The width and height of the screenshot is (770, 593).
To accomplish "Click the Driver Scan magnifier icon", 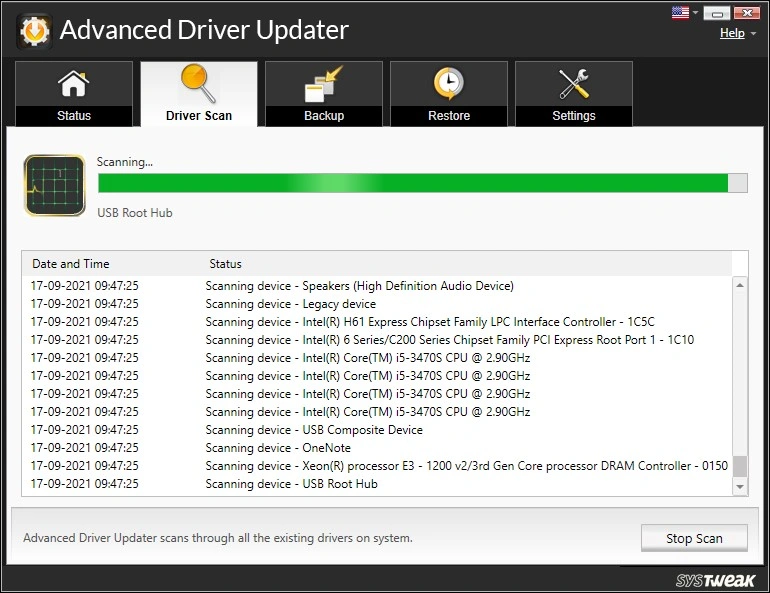I will [x=198, y=84].
